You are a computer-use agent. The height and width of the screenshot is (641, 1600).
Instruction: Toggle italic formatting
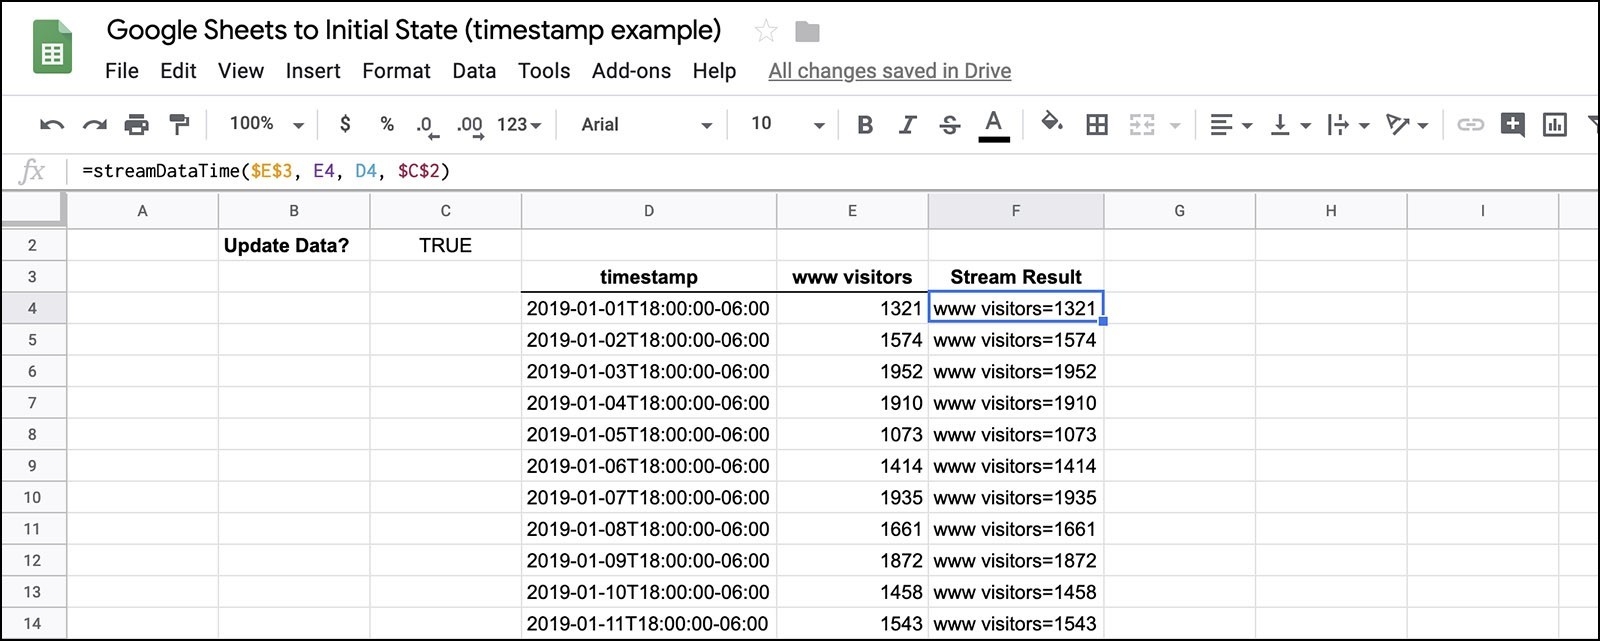coord(907,125)
